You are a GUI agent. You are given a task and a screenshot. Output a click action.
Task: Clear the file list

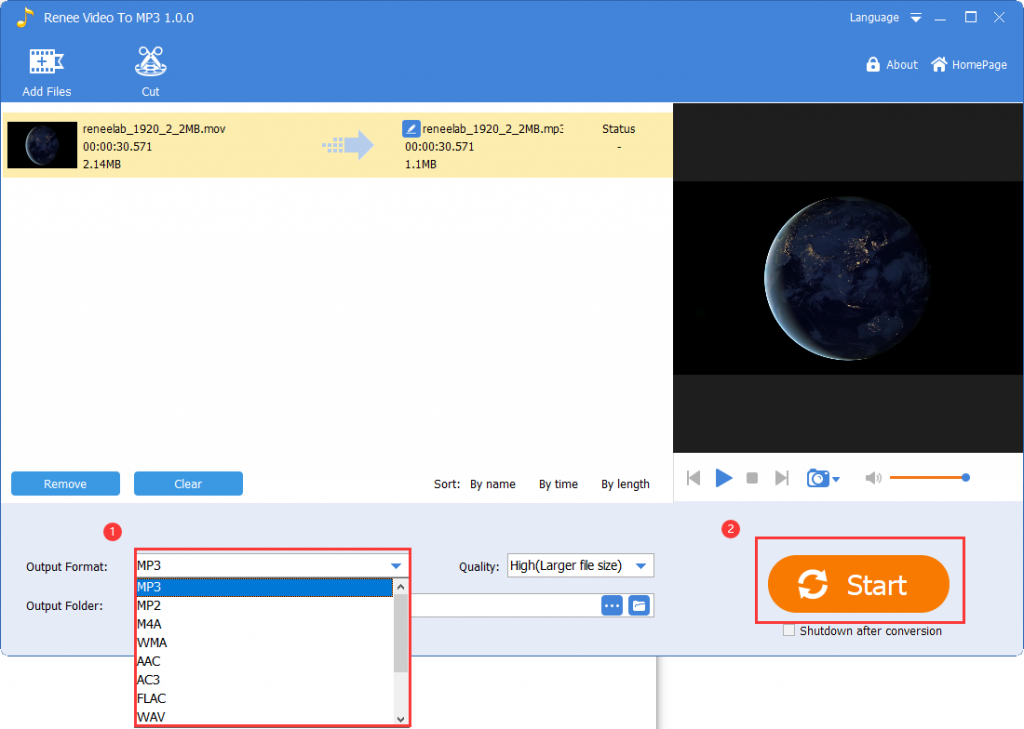188,483
